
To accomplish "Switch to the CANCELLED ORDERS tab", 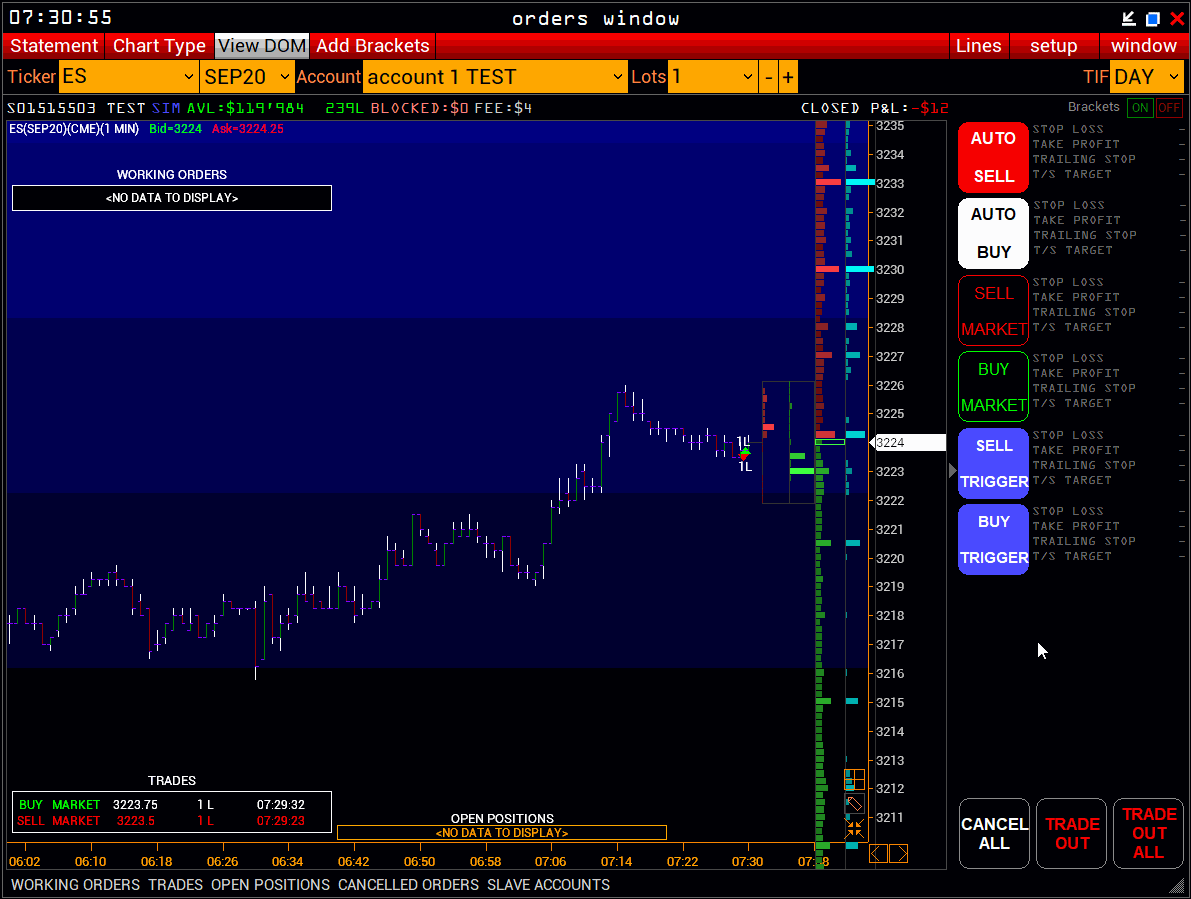I will point(408,885).
